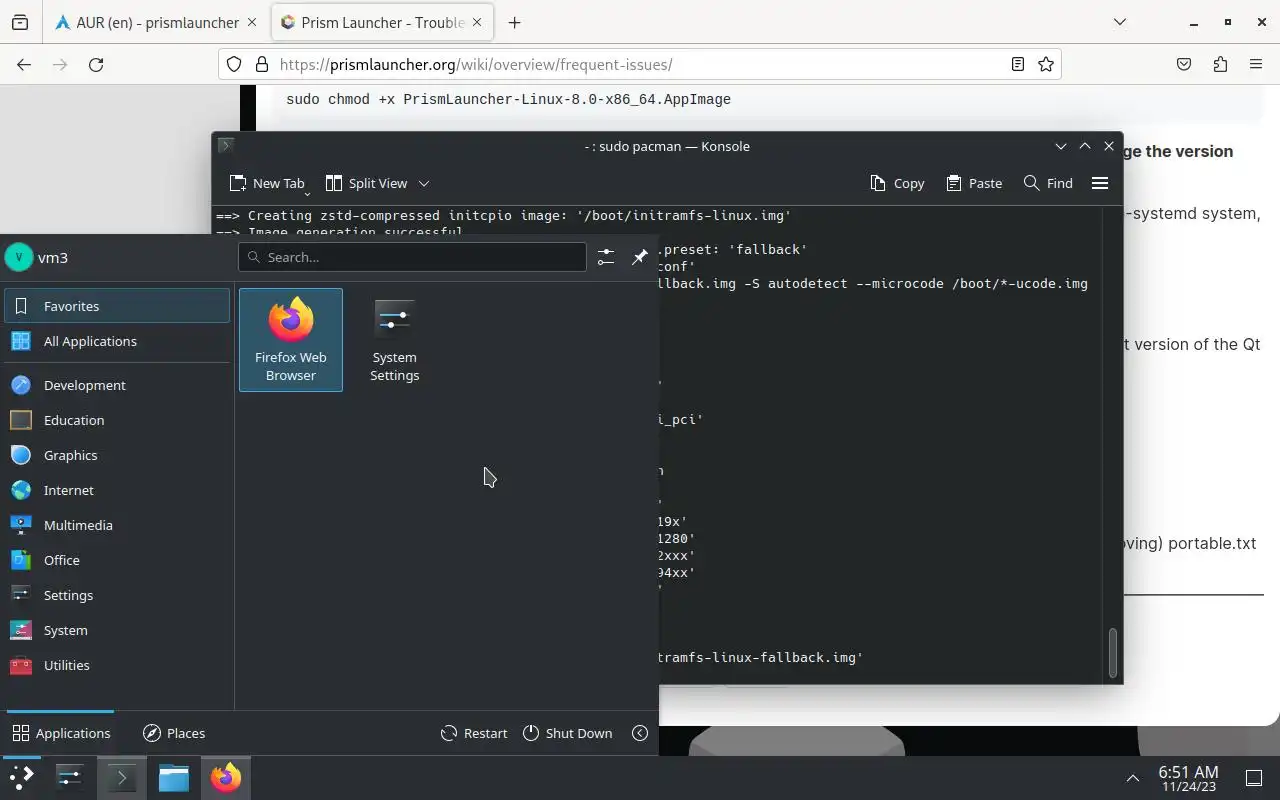
Task: Switch to AUR prismlauncher browser tab
Action: click(158, 22)
